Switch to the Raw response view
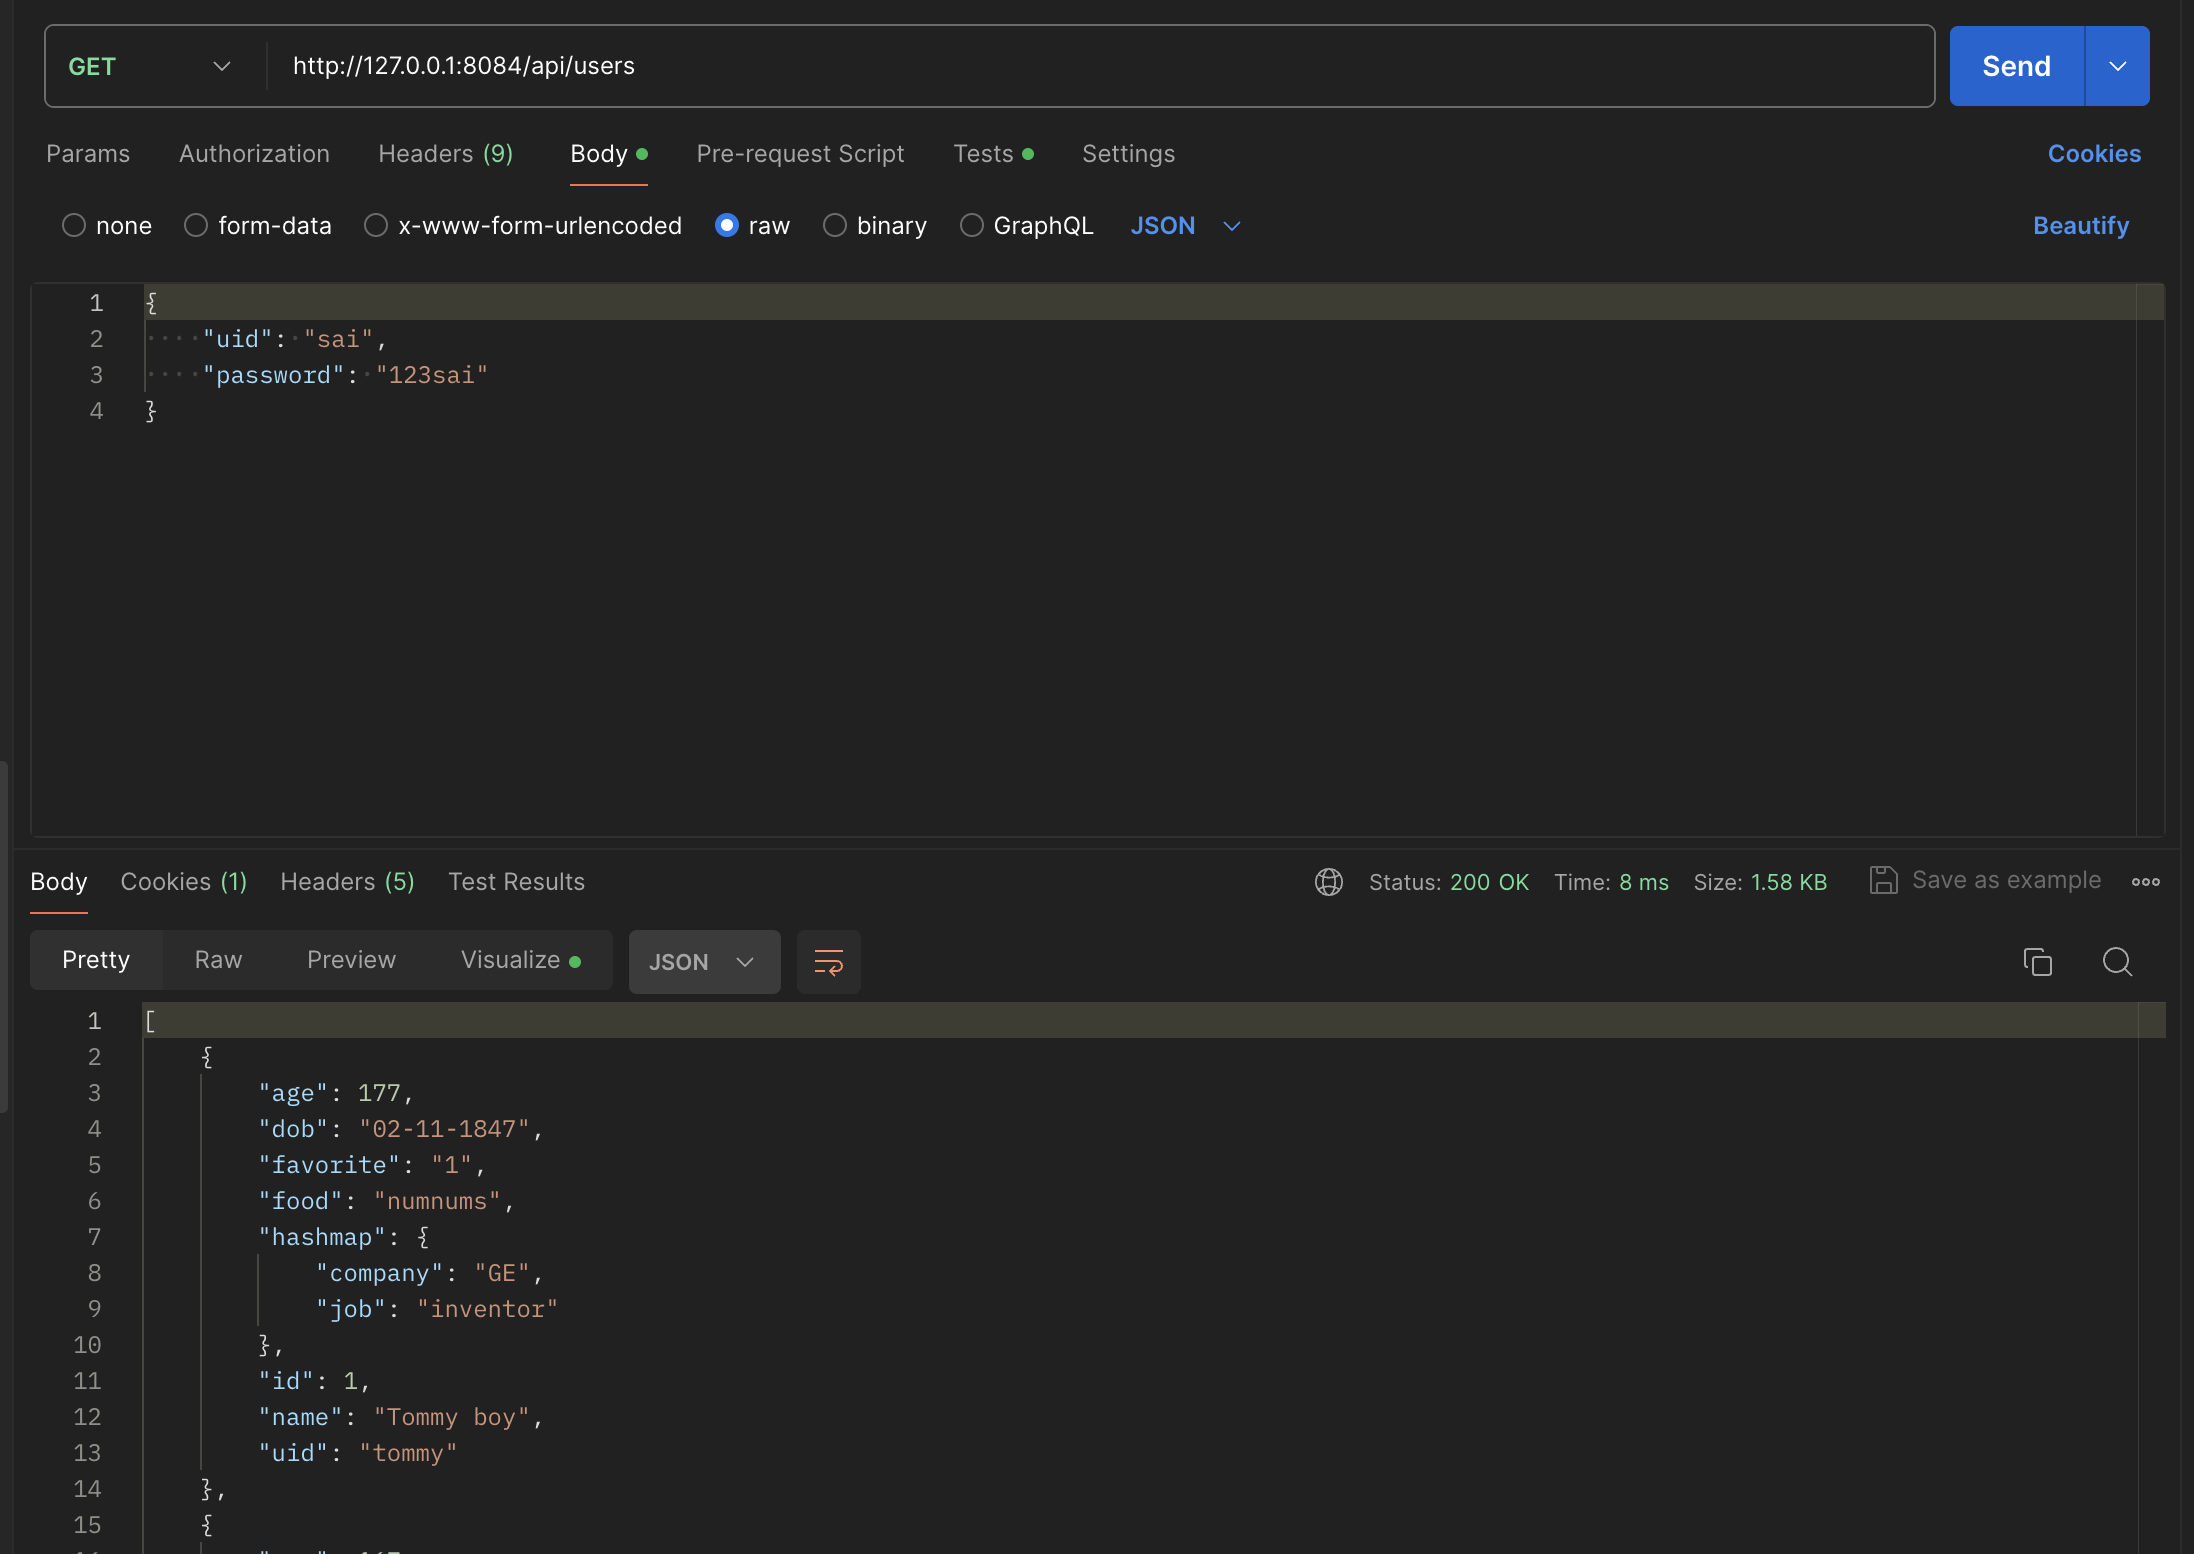 pos(218,960)
